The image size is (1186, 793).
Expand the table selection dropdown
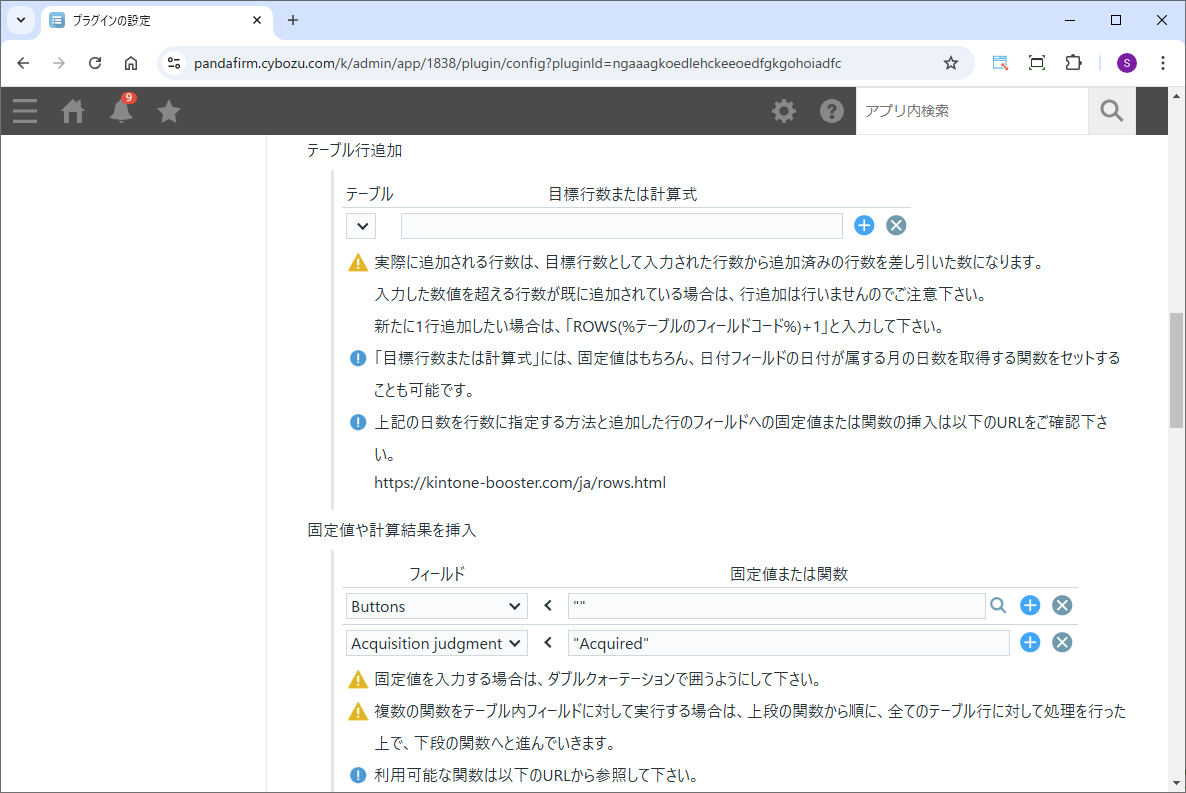pyautogui.click(x=361, y=226)
